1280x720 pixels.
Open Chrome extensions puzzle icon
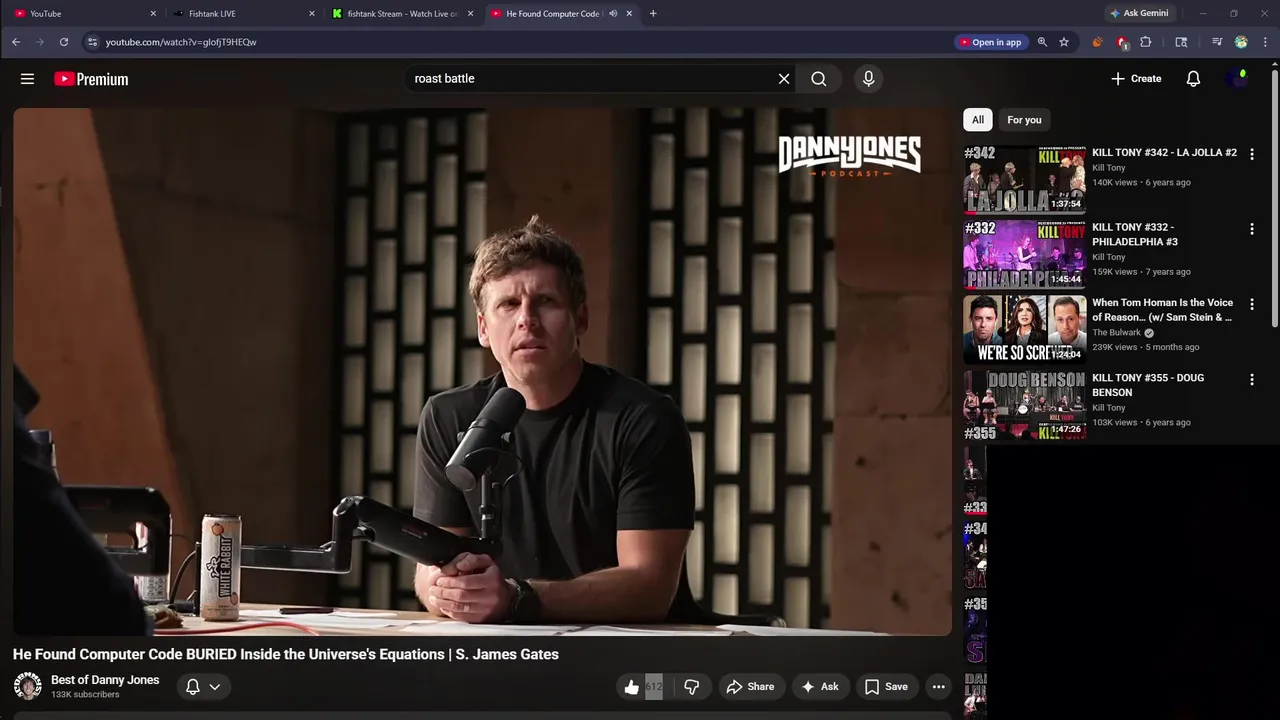tap(1146, 42)
